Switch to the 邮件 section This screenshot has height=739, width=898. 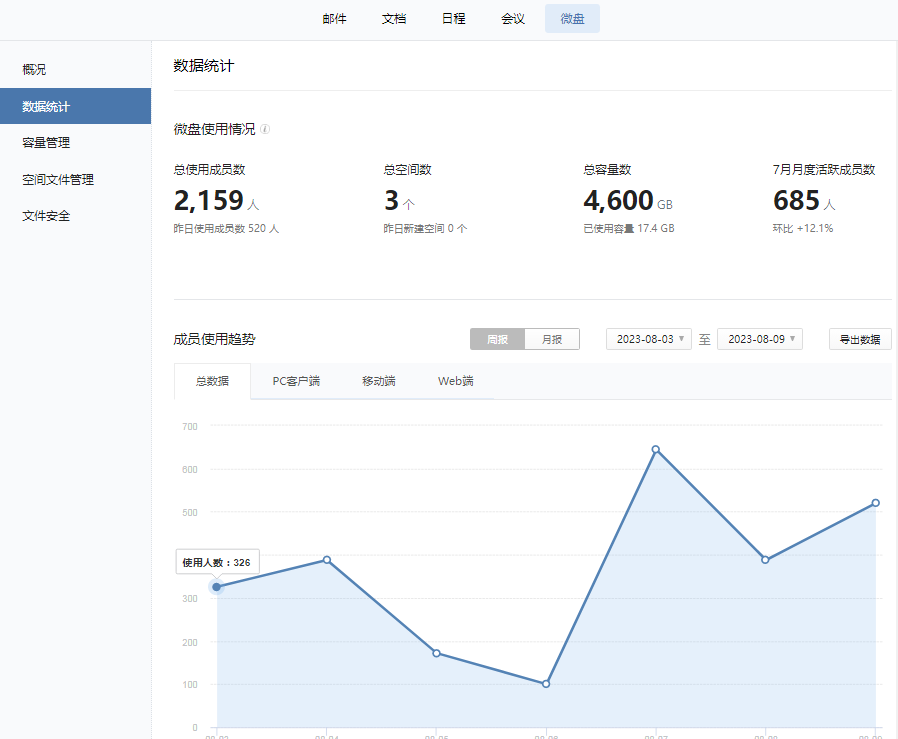334,18
